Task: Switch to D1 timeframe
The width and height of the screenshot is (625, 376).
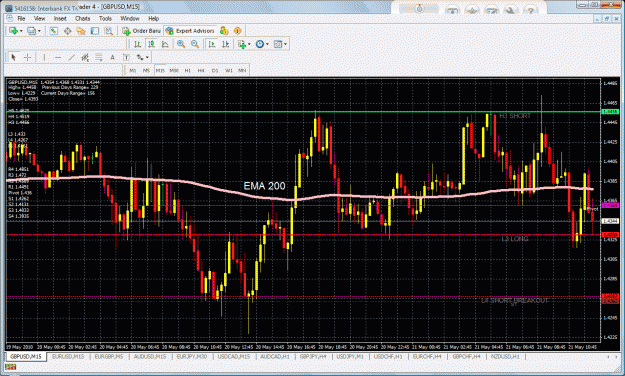Action: (215, 70)
